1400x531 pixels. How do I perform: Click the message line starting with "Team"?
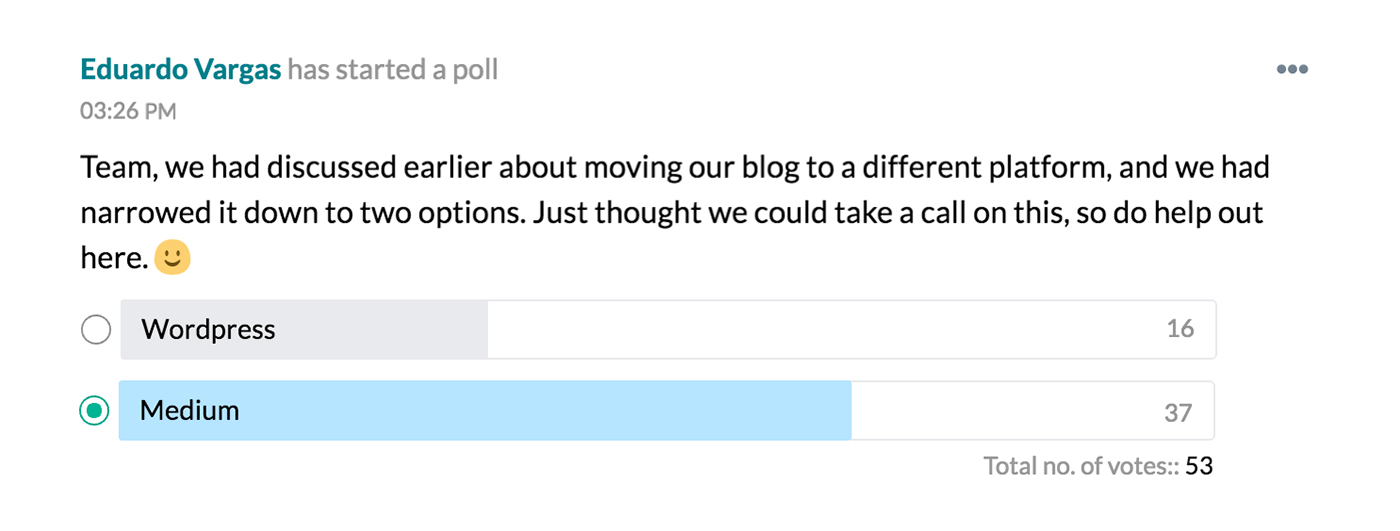675,166
